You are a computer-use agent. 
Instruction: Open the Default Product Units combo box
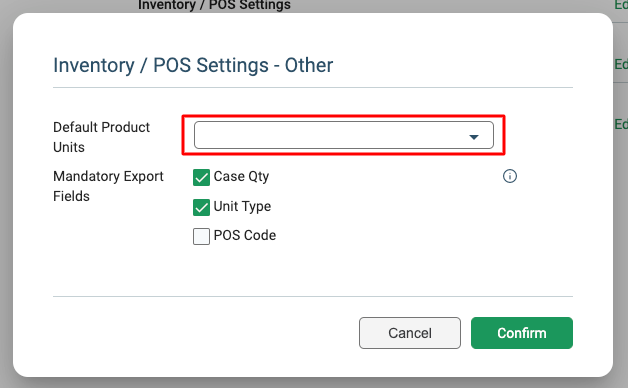pos(344,135)
